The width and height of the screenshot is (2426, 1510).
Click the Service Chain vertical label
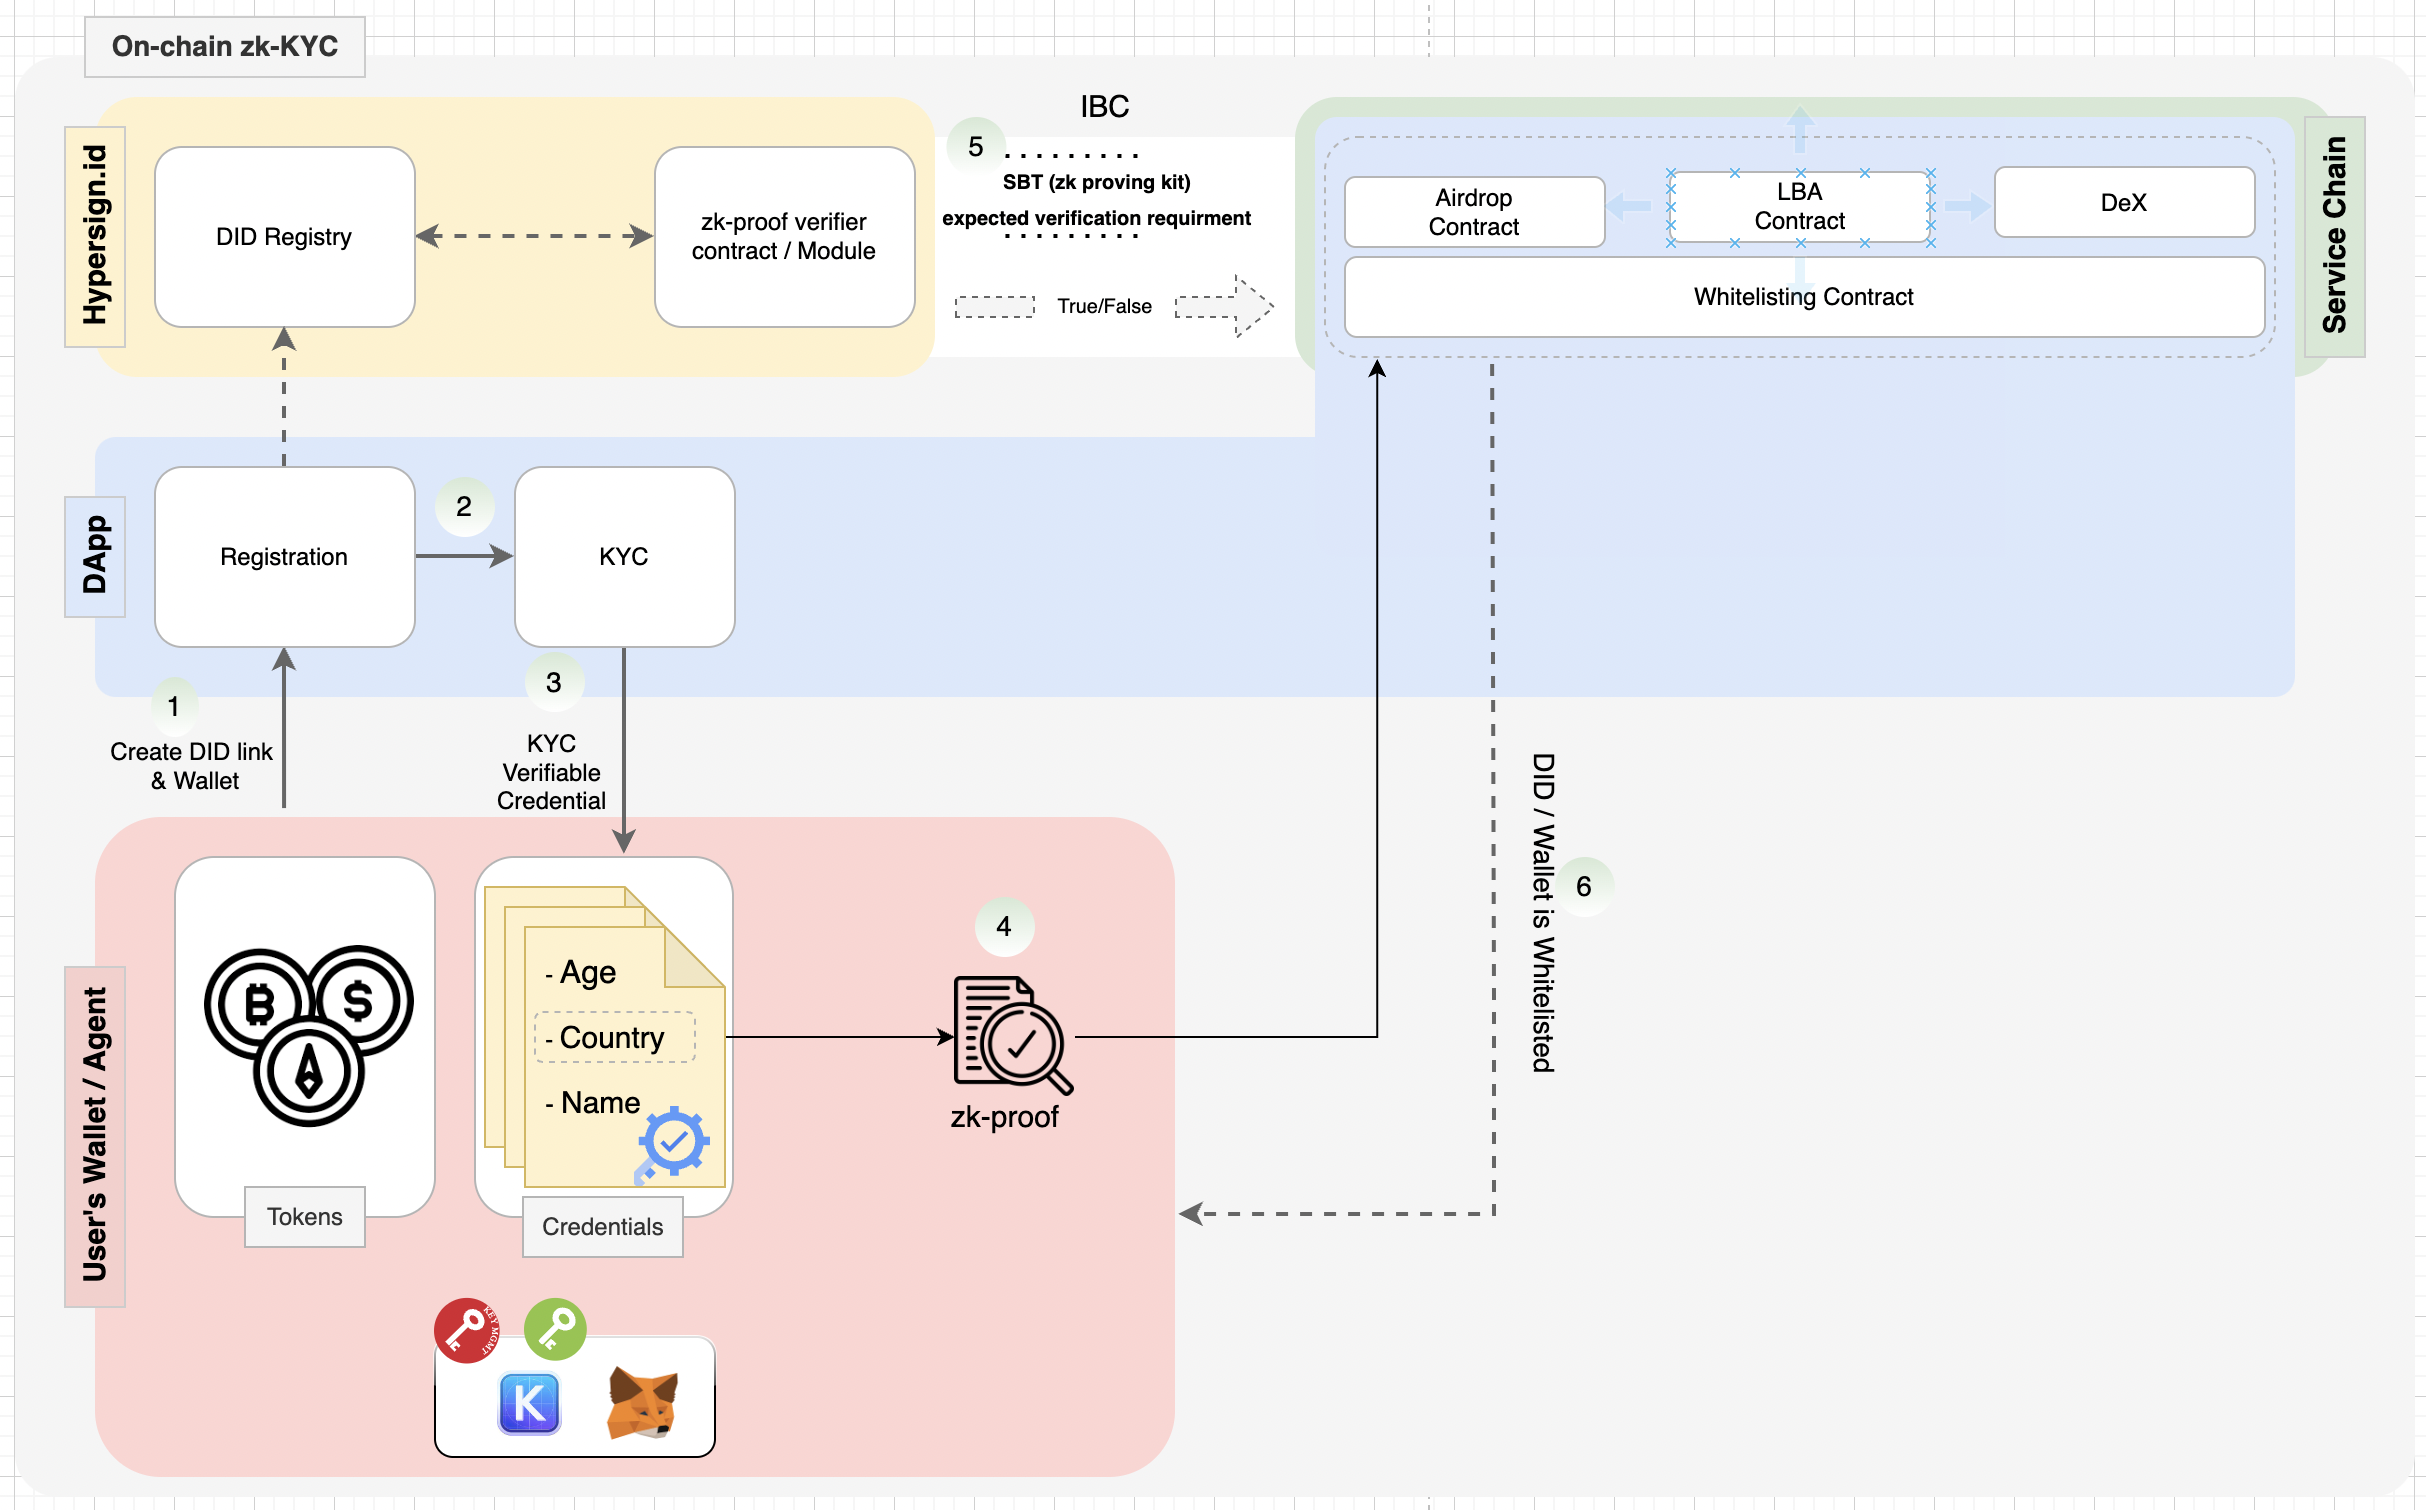[x=2334, y=236]
